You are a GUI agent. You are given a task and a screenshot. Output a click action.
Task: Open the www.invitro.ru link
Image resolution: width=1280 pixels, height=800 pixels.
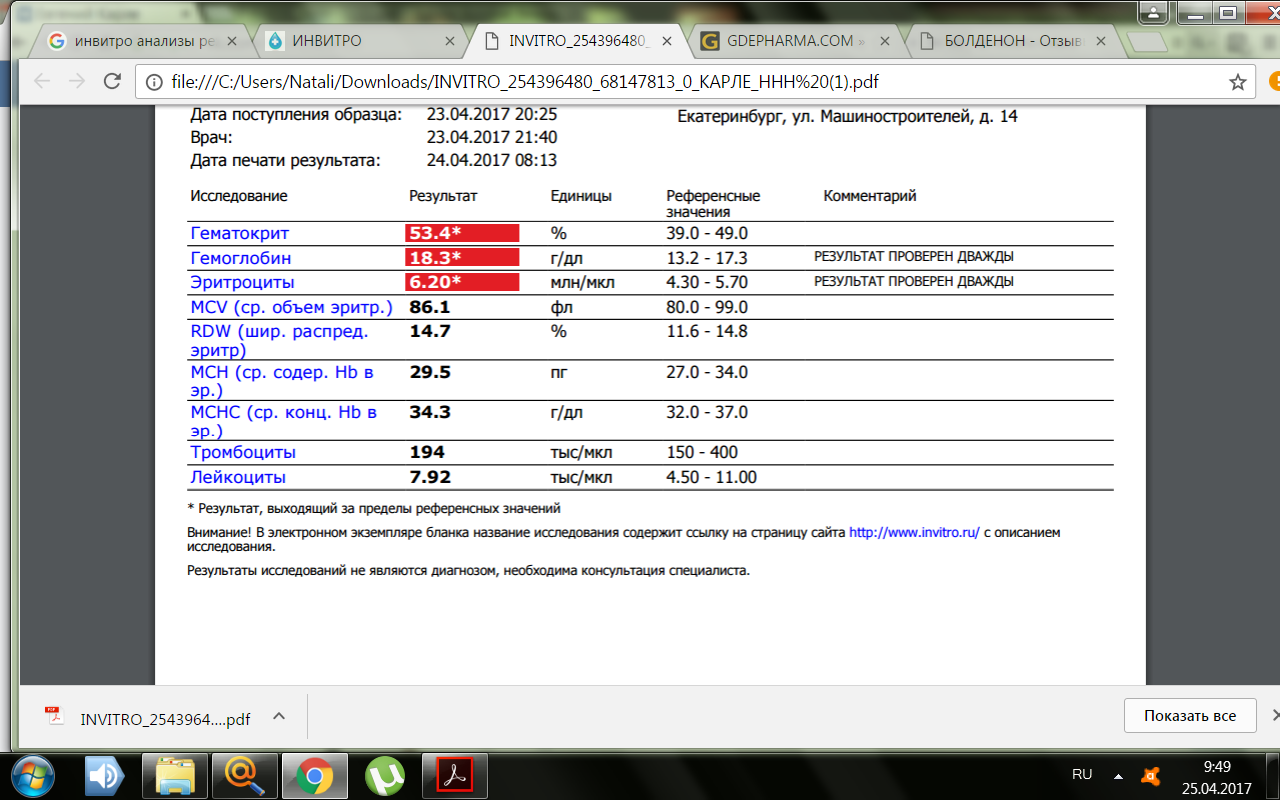(x=913, y=533)
